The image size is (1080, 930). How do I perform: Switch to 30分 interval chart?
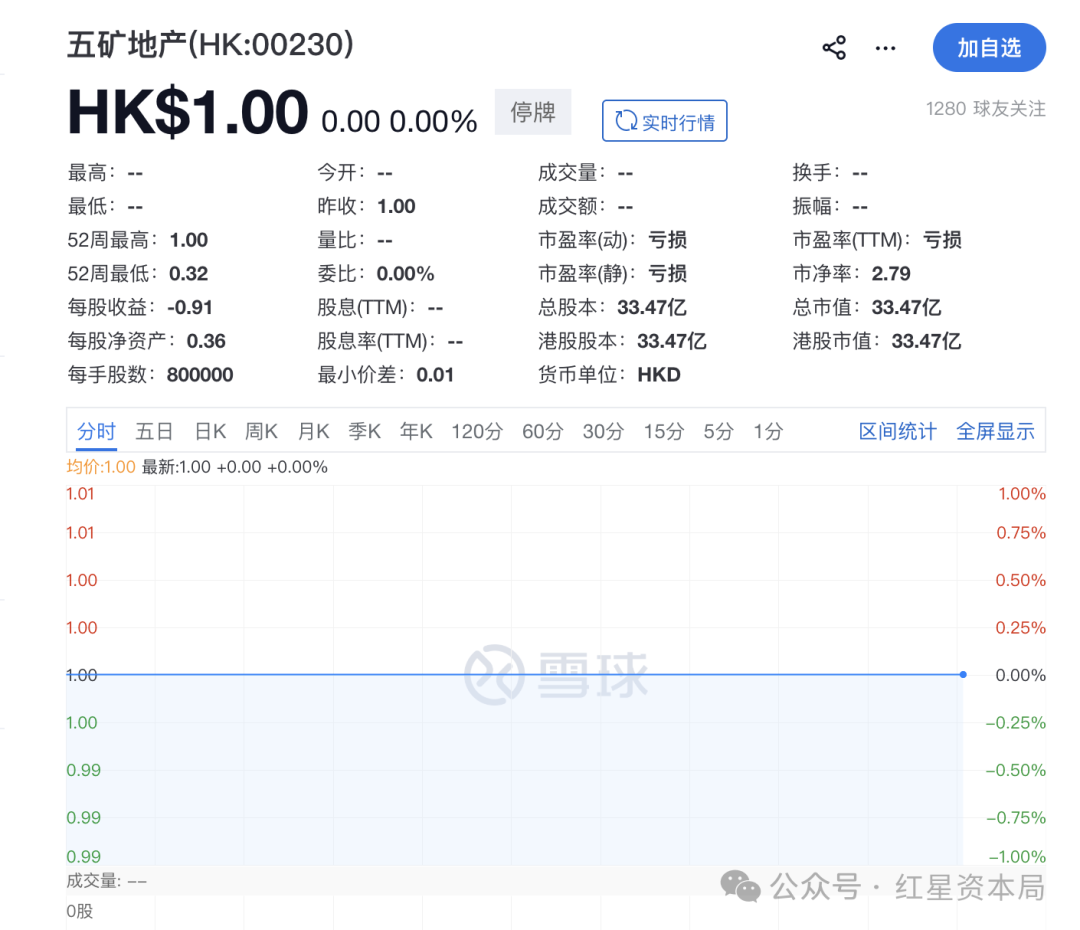pos(603,432)
